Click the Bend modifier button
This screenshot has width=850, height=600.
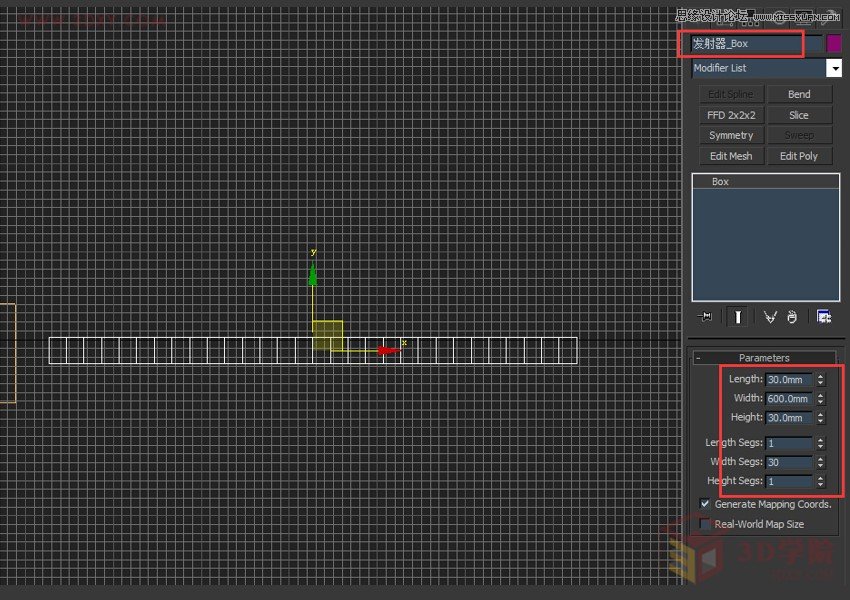[799, 94]
